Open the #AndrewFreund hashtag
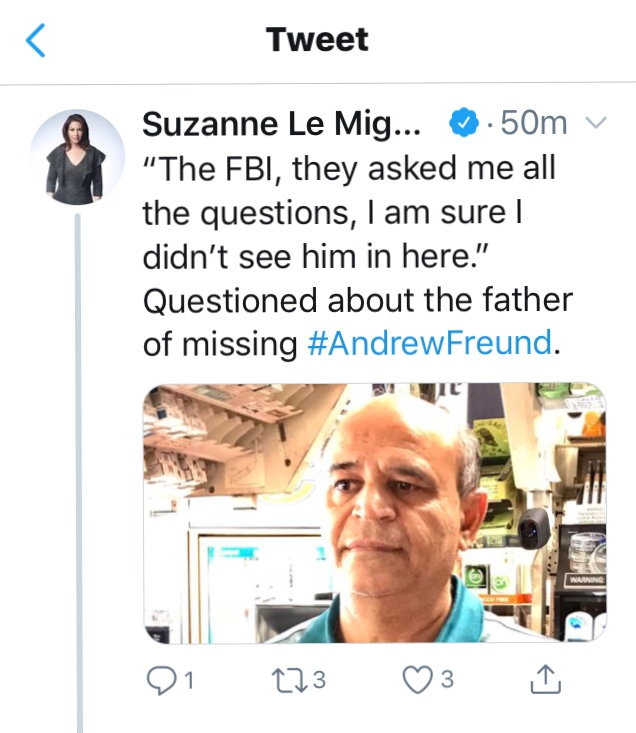 click(x=429, y=343)
